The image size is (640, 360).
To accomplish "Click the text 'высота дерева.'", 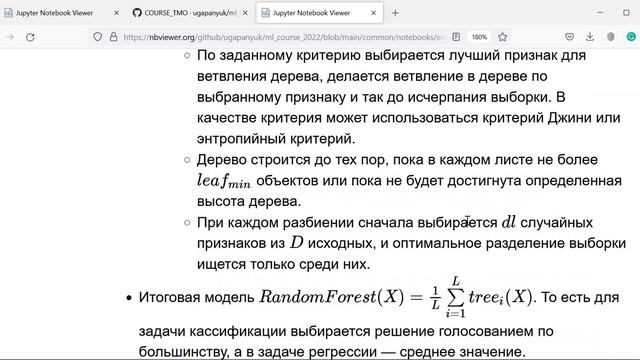I will 249,201.
